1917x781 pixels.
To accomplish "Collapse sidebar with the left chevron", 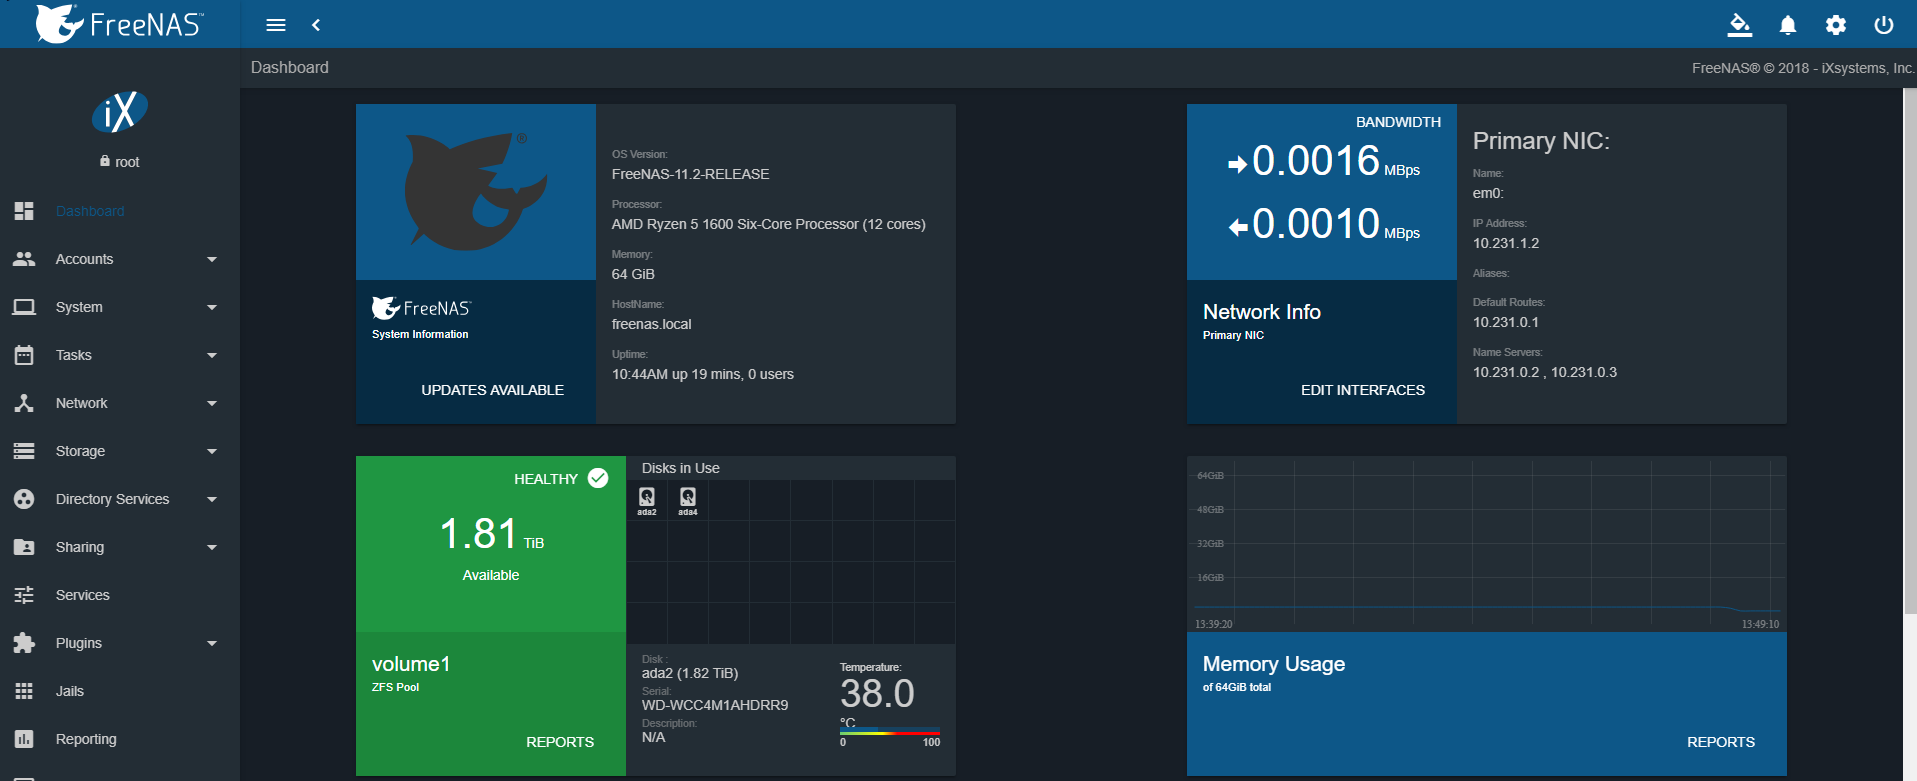I will pyautogui.click(x=316, y=25).
